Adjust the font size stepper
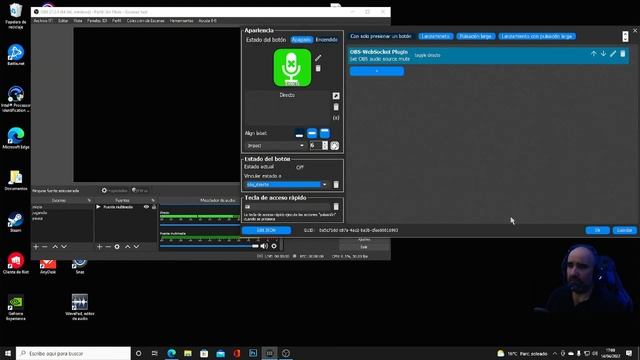Image resolution: width=640 pixels, height=360 pixels. click(x=324, y=146)
